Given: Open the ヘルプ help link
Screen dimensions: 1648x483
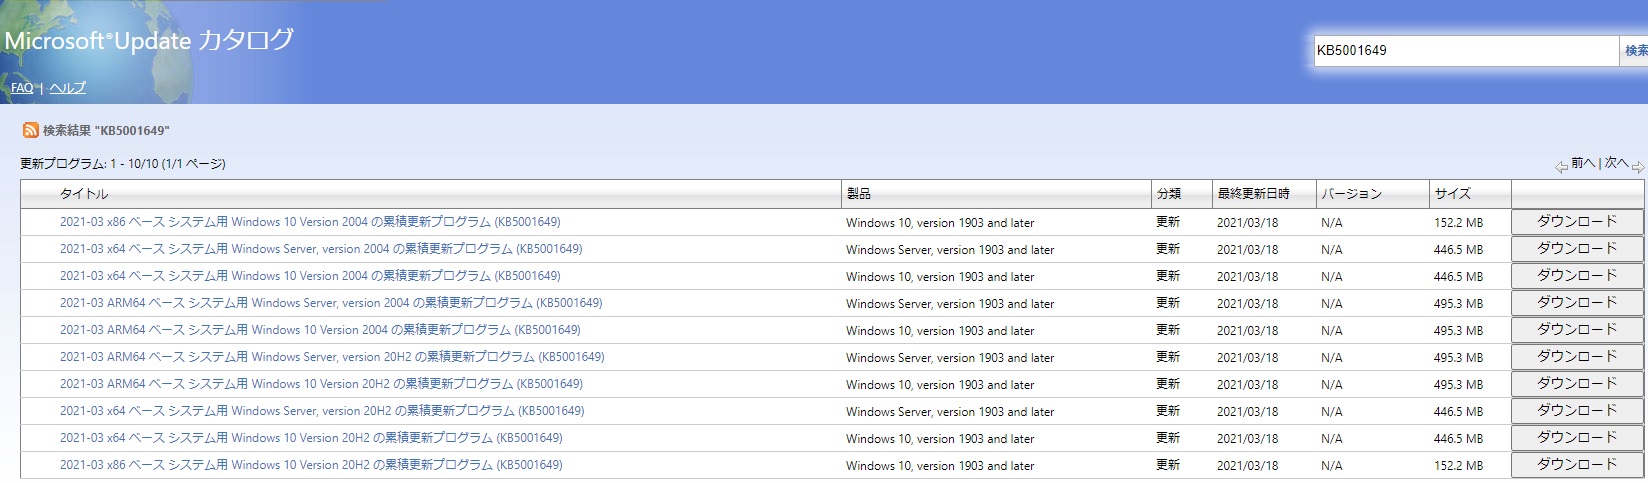Looking at the screenshot, I should click(x=68, y=88).
